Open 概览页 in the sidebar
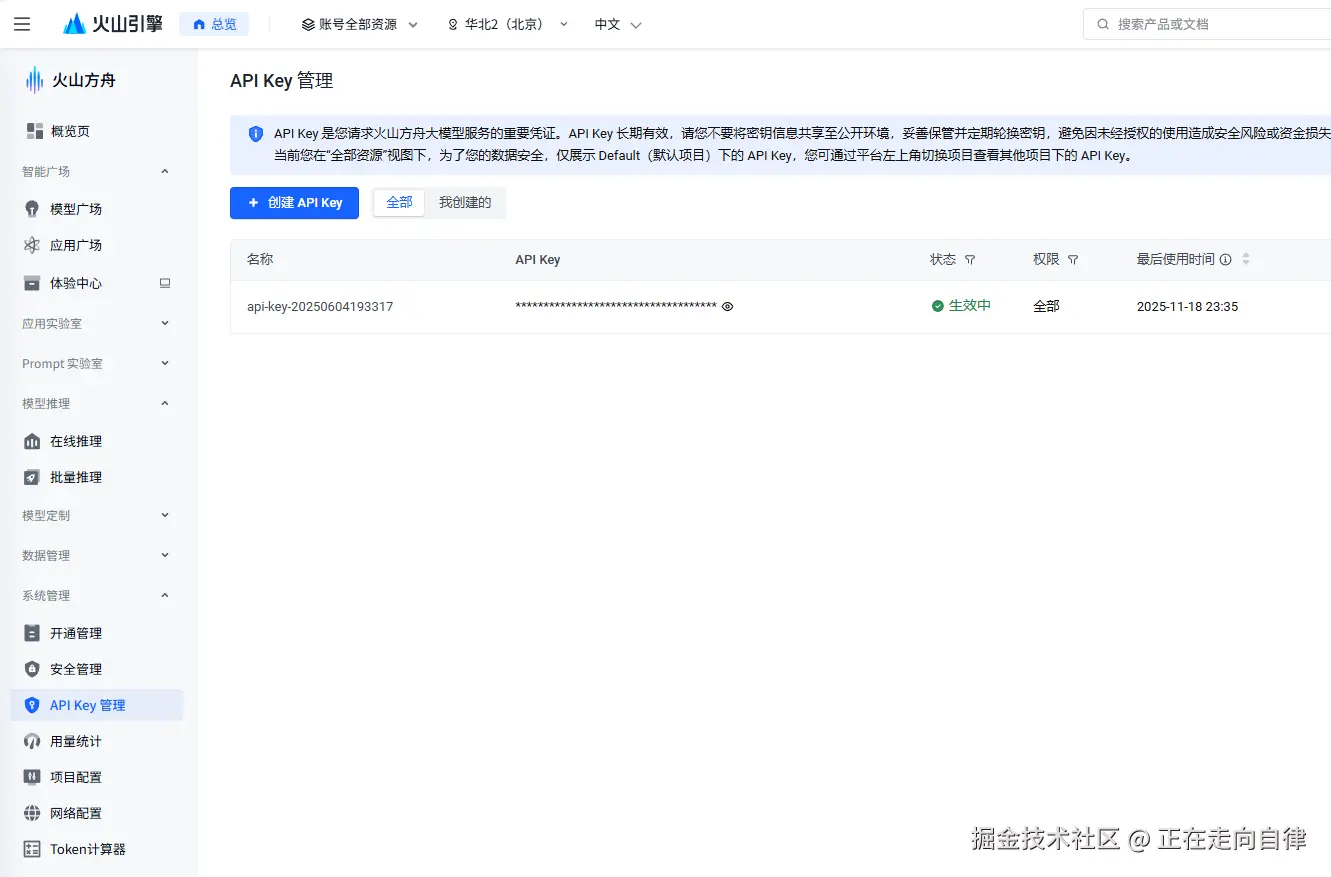Screen dimensions: 1331x877 point(70,131)
